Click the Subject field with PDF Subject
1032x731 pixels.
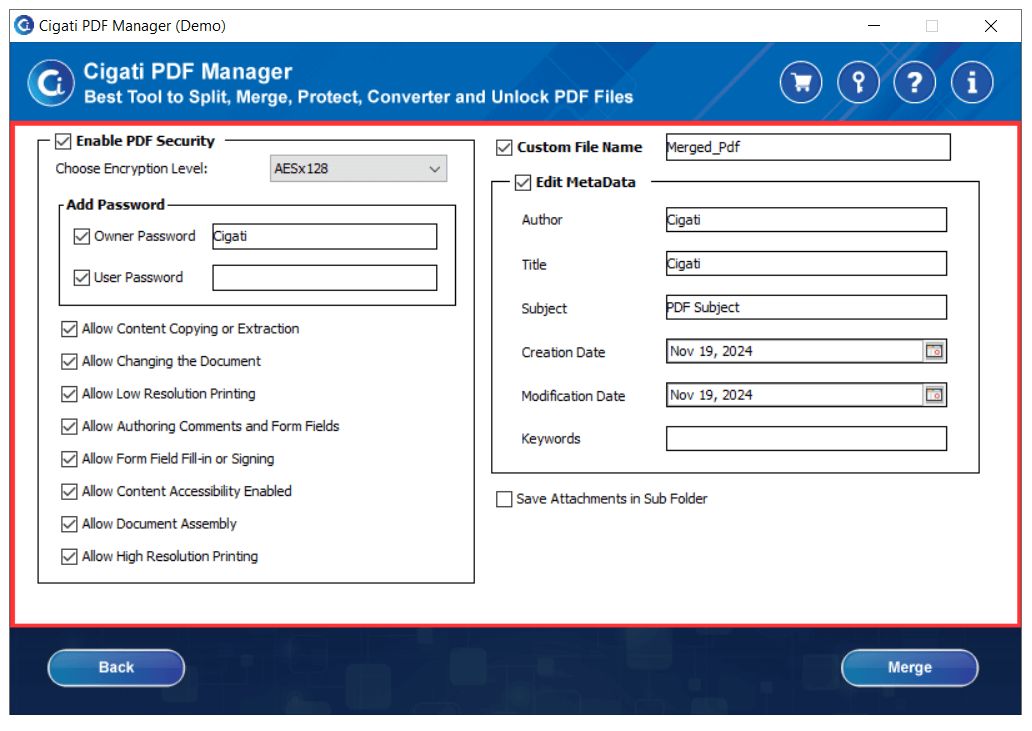(806, 307)
